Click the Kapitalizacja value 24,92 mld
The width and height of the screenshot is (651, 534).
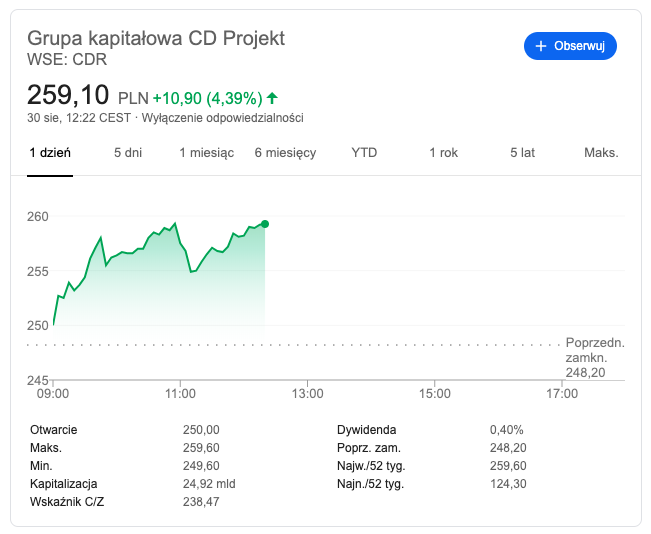click(x=209, y=484)
